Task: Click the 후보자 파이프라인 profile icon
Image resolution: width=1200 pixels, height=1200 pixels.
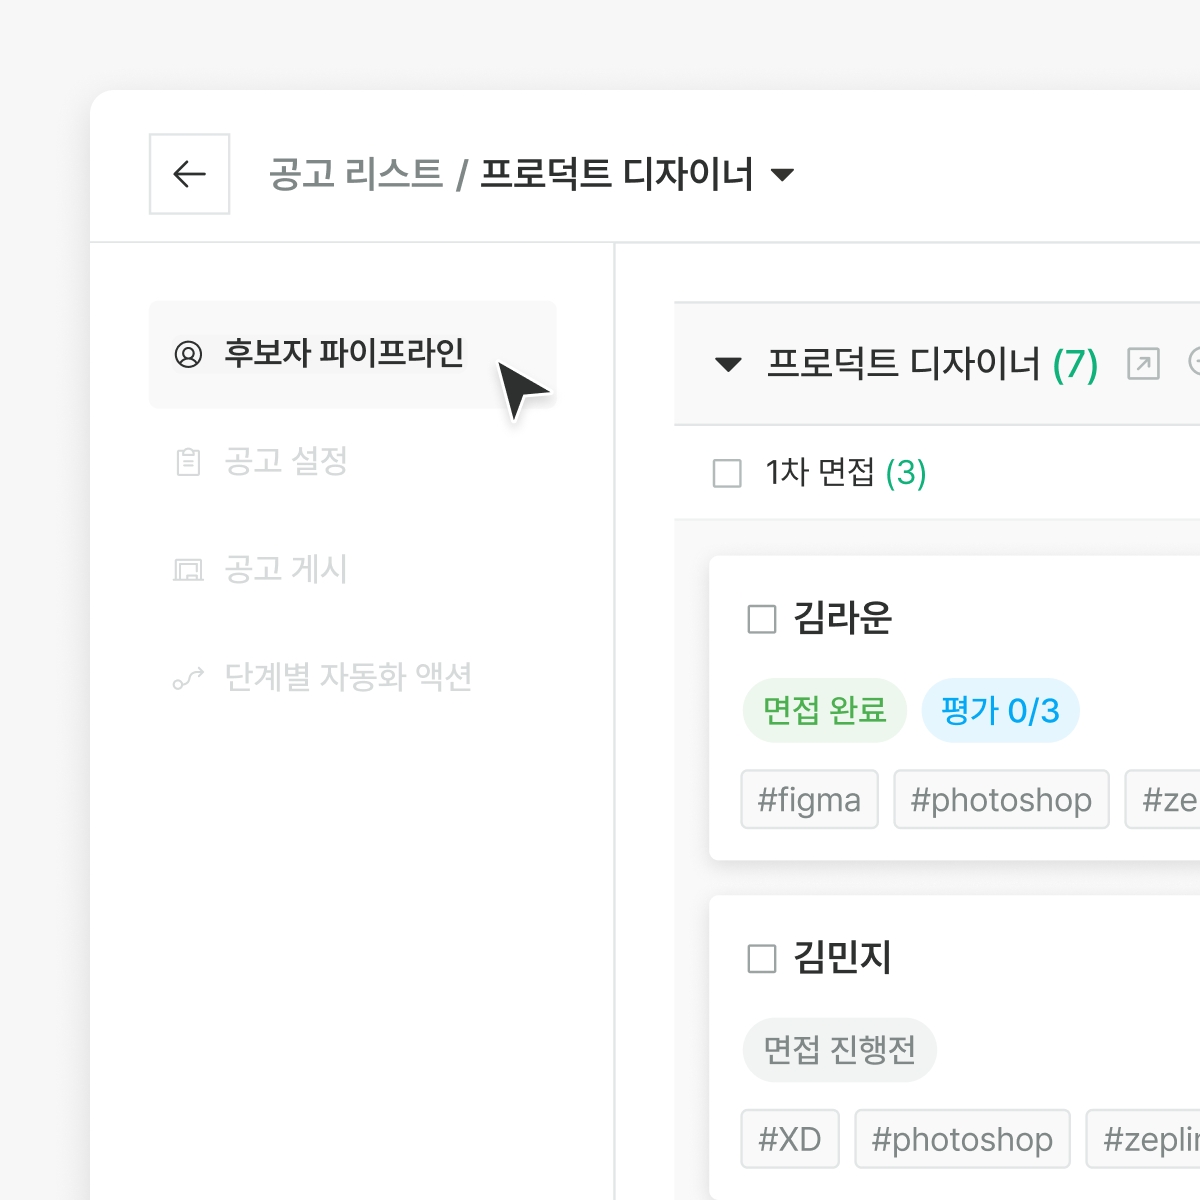Action: [188, 354]
